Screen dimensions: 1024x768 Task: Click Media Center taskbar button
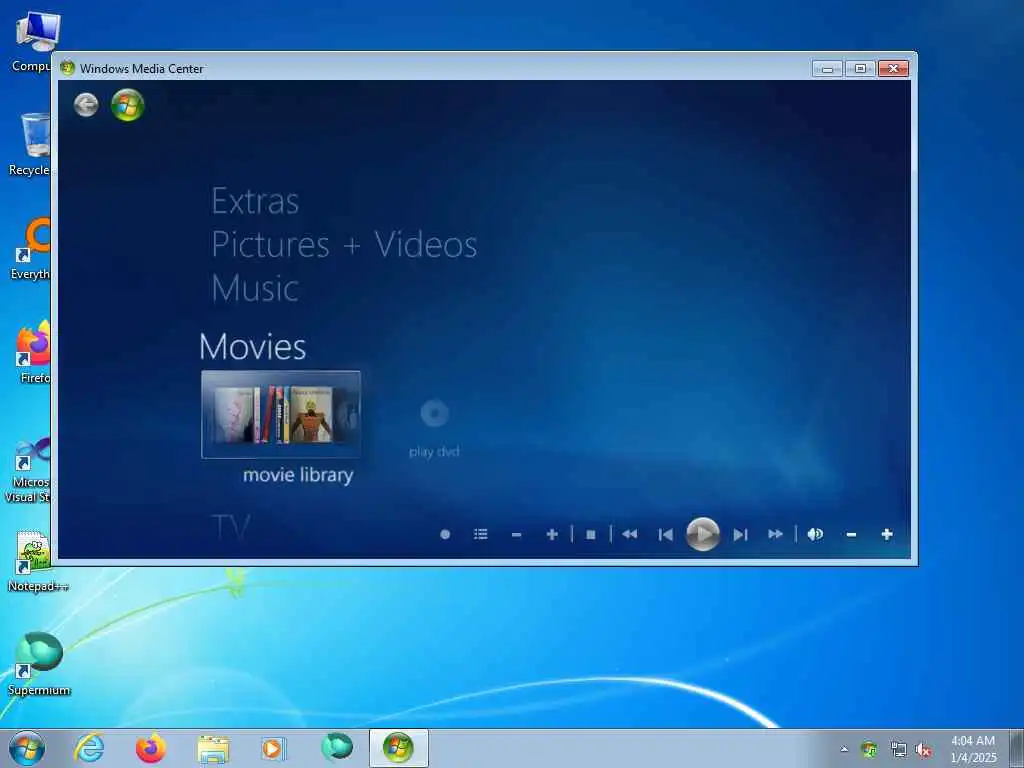[398, 748]
